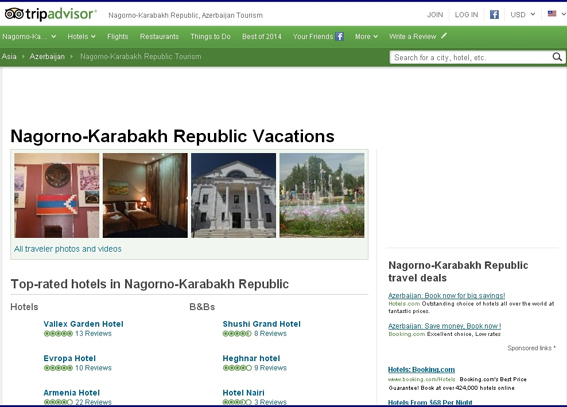Expand the Hotels menu dropdown
The height and width of the screenshot is (407, 567).
pyautogui.click(x=81, y=37)
